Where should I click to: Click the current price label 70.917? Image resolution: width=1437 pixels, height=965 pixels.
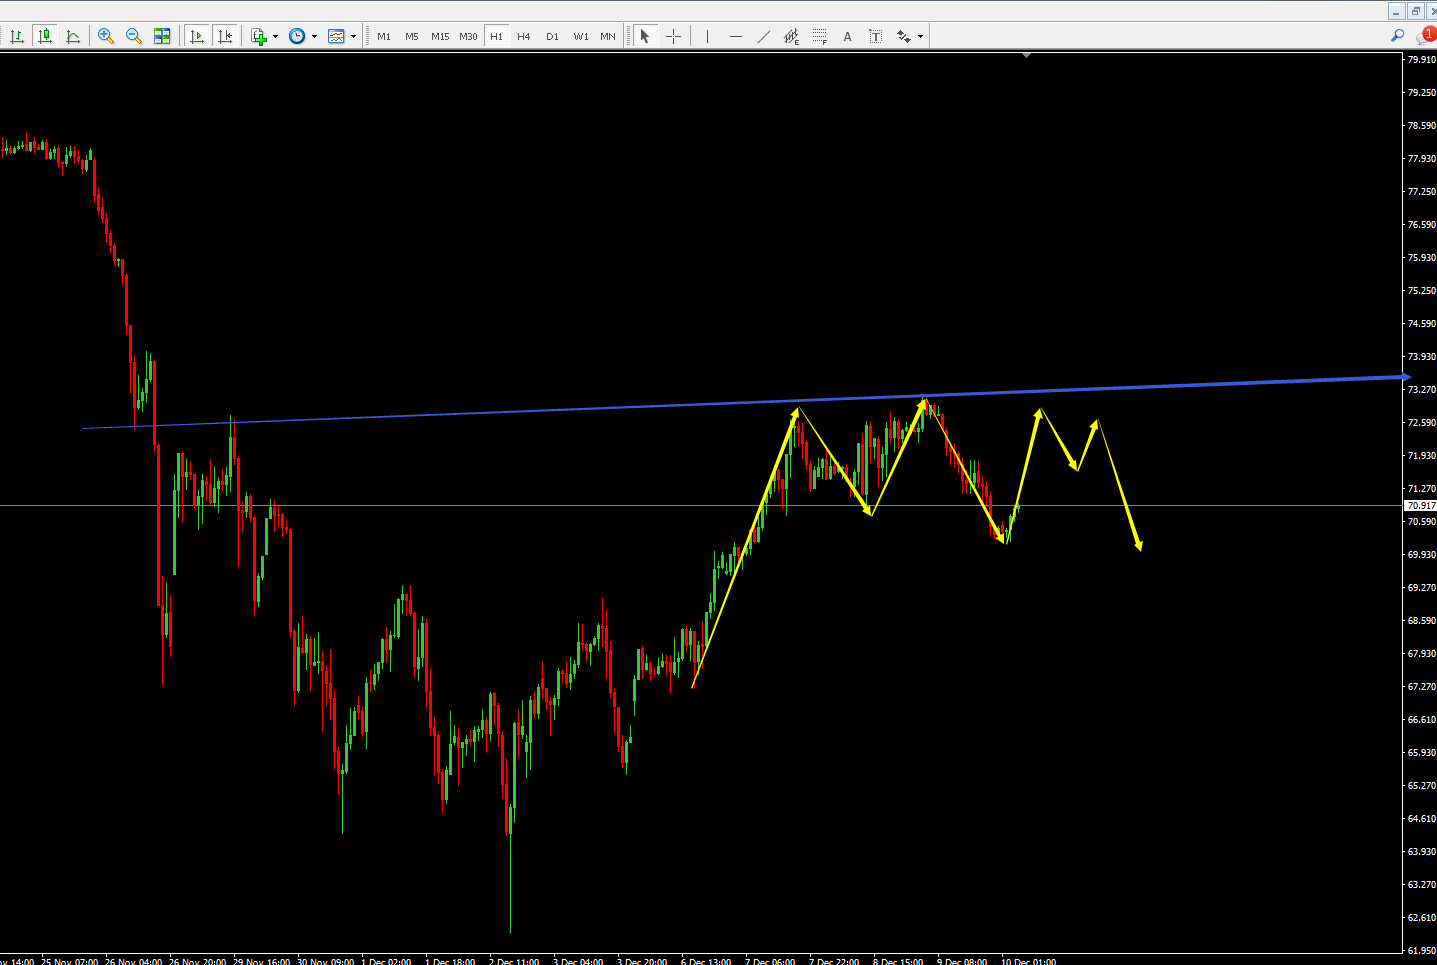point(1420,506)
